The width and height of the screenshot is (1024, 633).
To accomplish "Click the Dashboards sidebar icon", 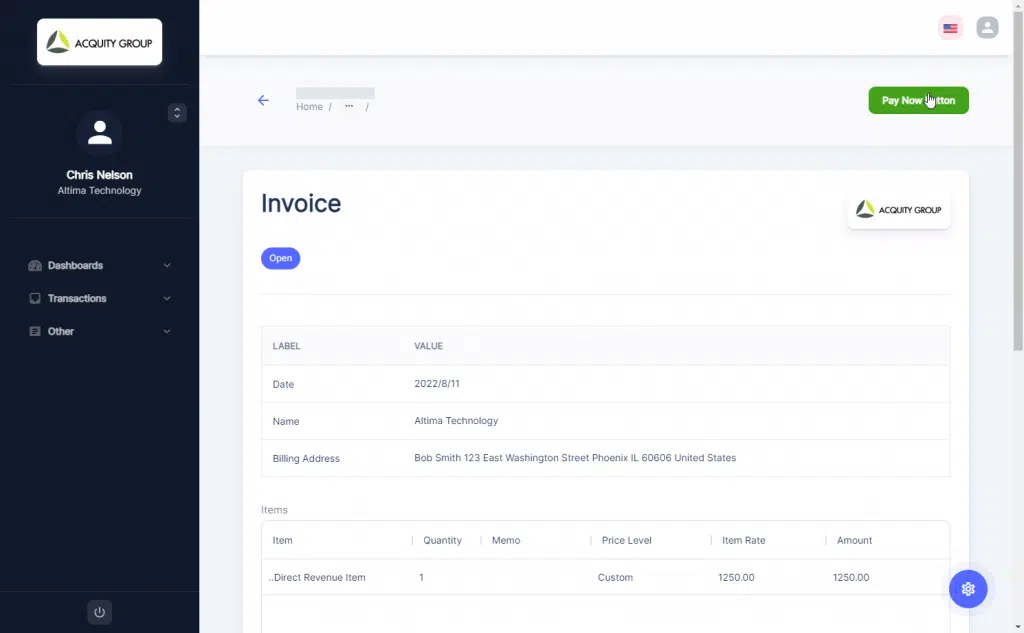I will pyautogui.click(x=35, y=266).
